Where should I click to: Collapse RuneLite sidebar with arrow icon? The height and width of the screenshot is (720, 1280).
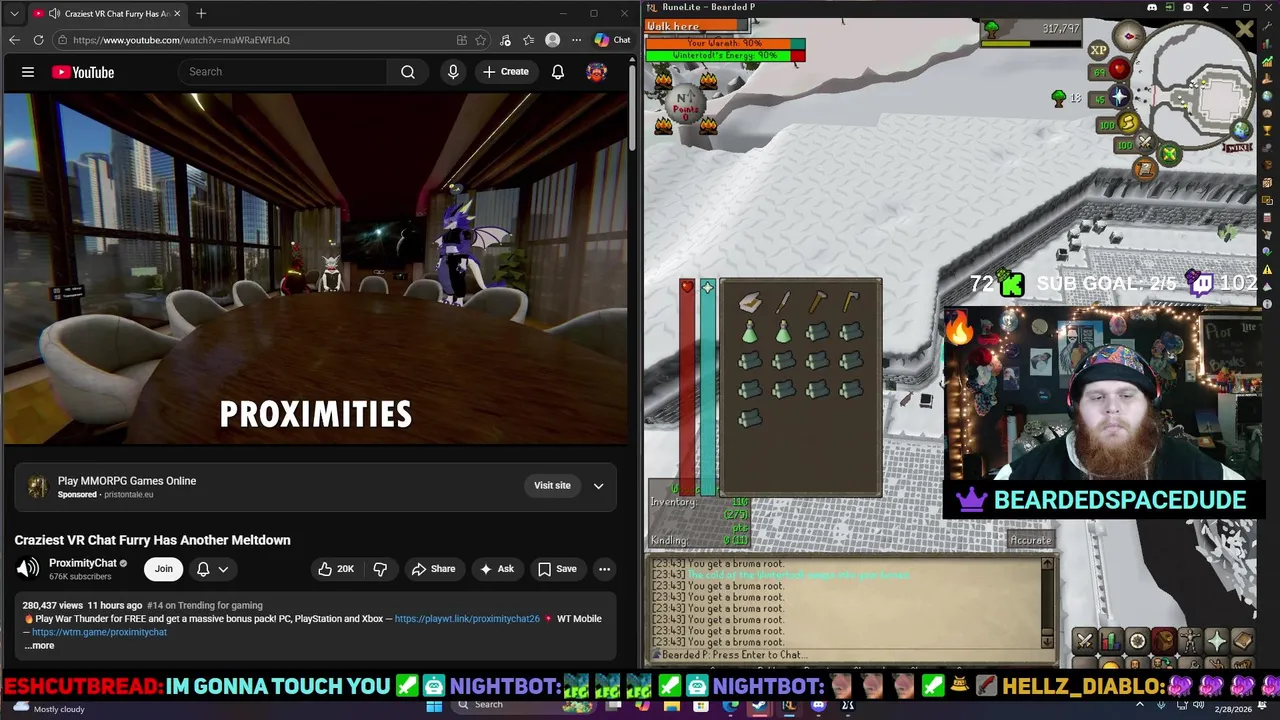[1206, 7]
